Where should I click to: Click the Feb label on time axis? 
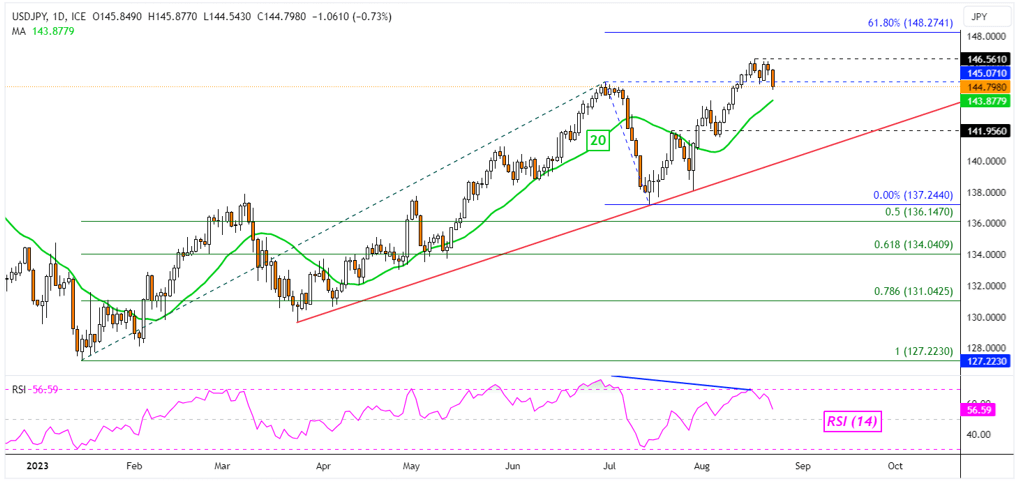tap(133, 465)
